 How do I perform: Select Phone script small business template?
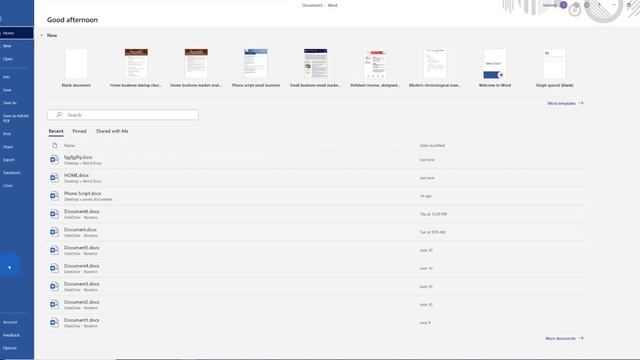point(256,68)
